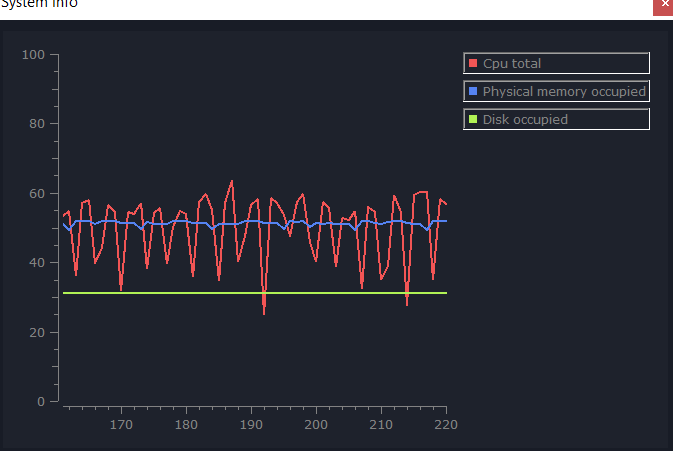
Task: Click the 80 label on vertical axis
Action: (38, 124)
